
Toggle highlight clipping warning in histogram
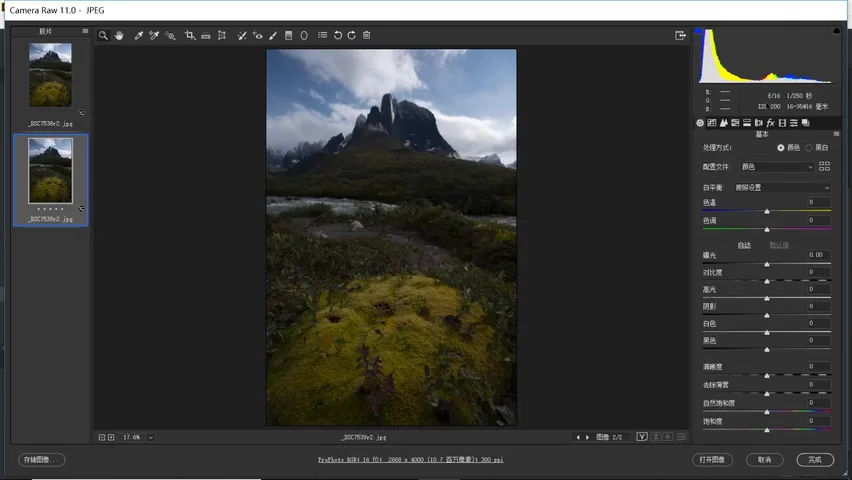[836, 31]
